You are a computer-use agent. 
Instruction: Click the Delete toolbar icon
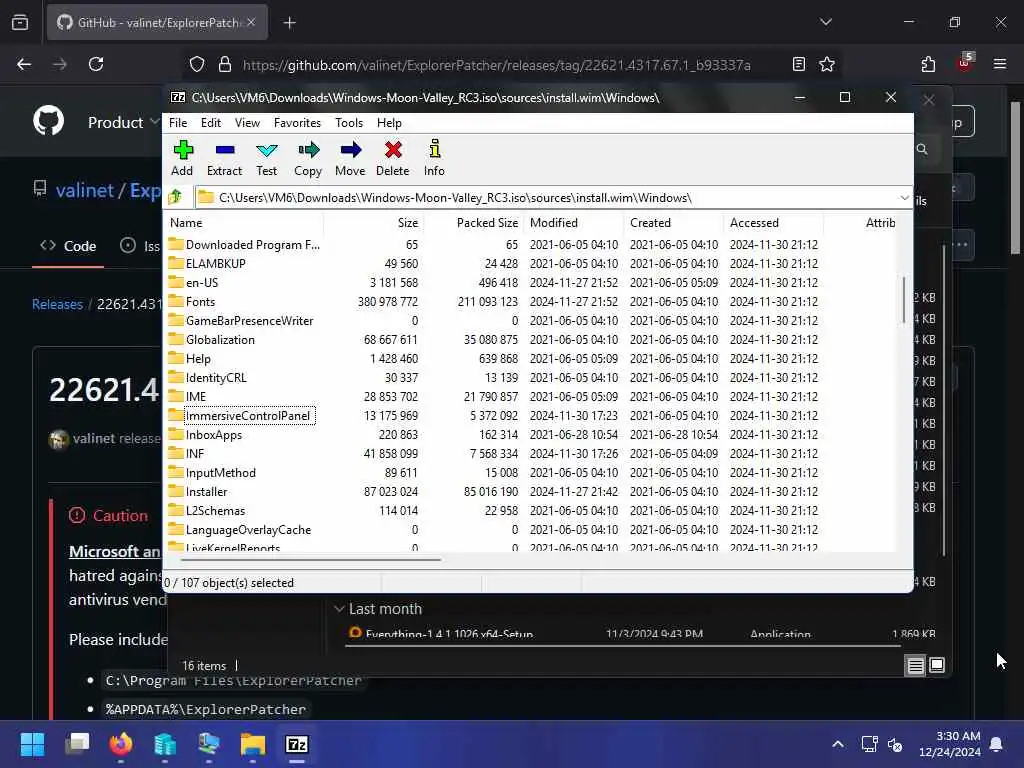392,158
